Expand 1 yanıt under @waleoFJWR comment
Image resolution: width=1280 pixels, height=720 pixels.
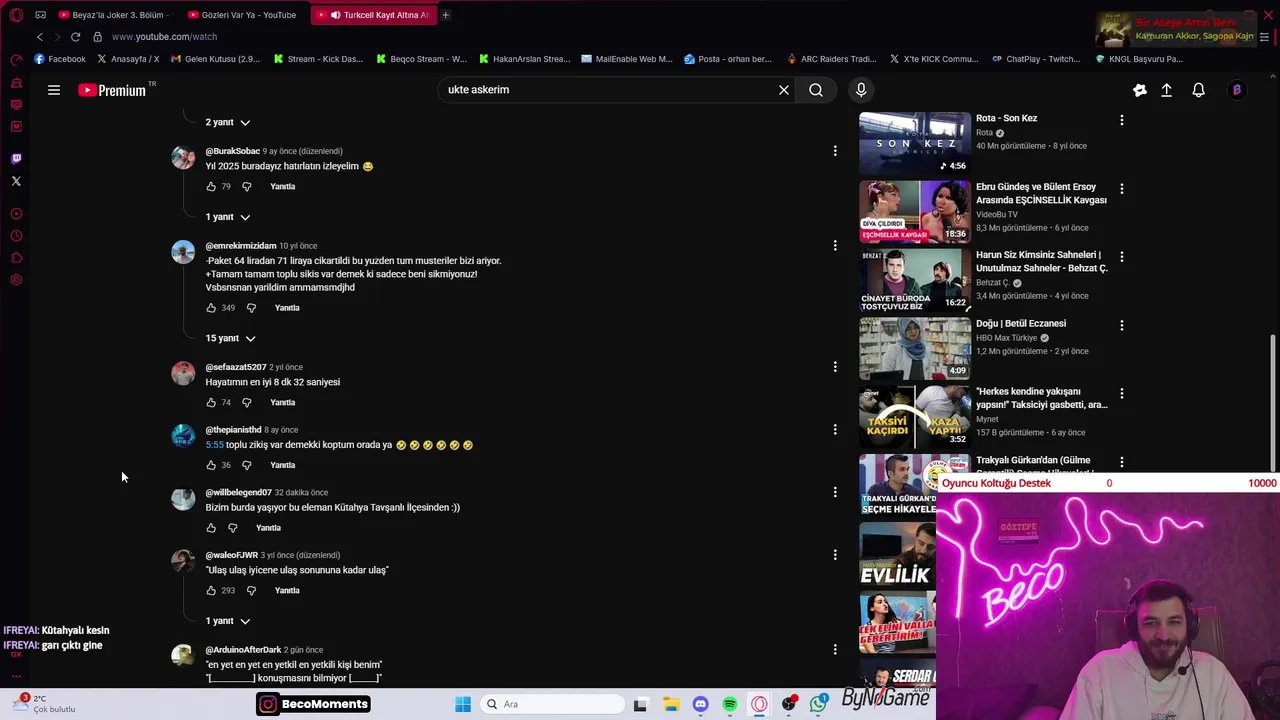pyautogui.click(x=228, y=621)
